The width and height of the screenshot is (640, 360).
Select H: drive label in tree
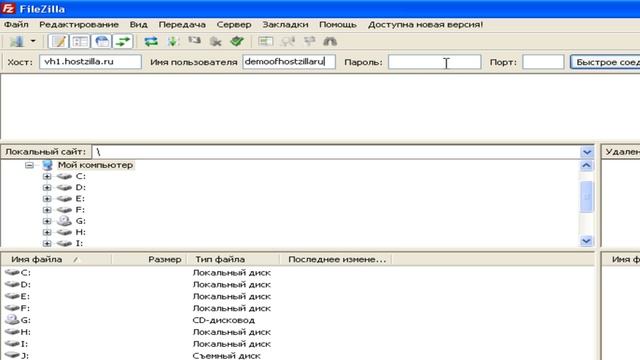point(80,232)
